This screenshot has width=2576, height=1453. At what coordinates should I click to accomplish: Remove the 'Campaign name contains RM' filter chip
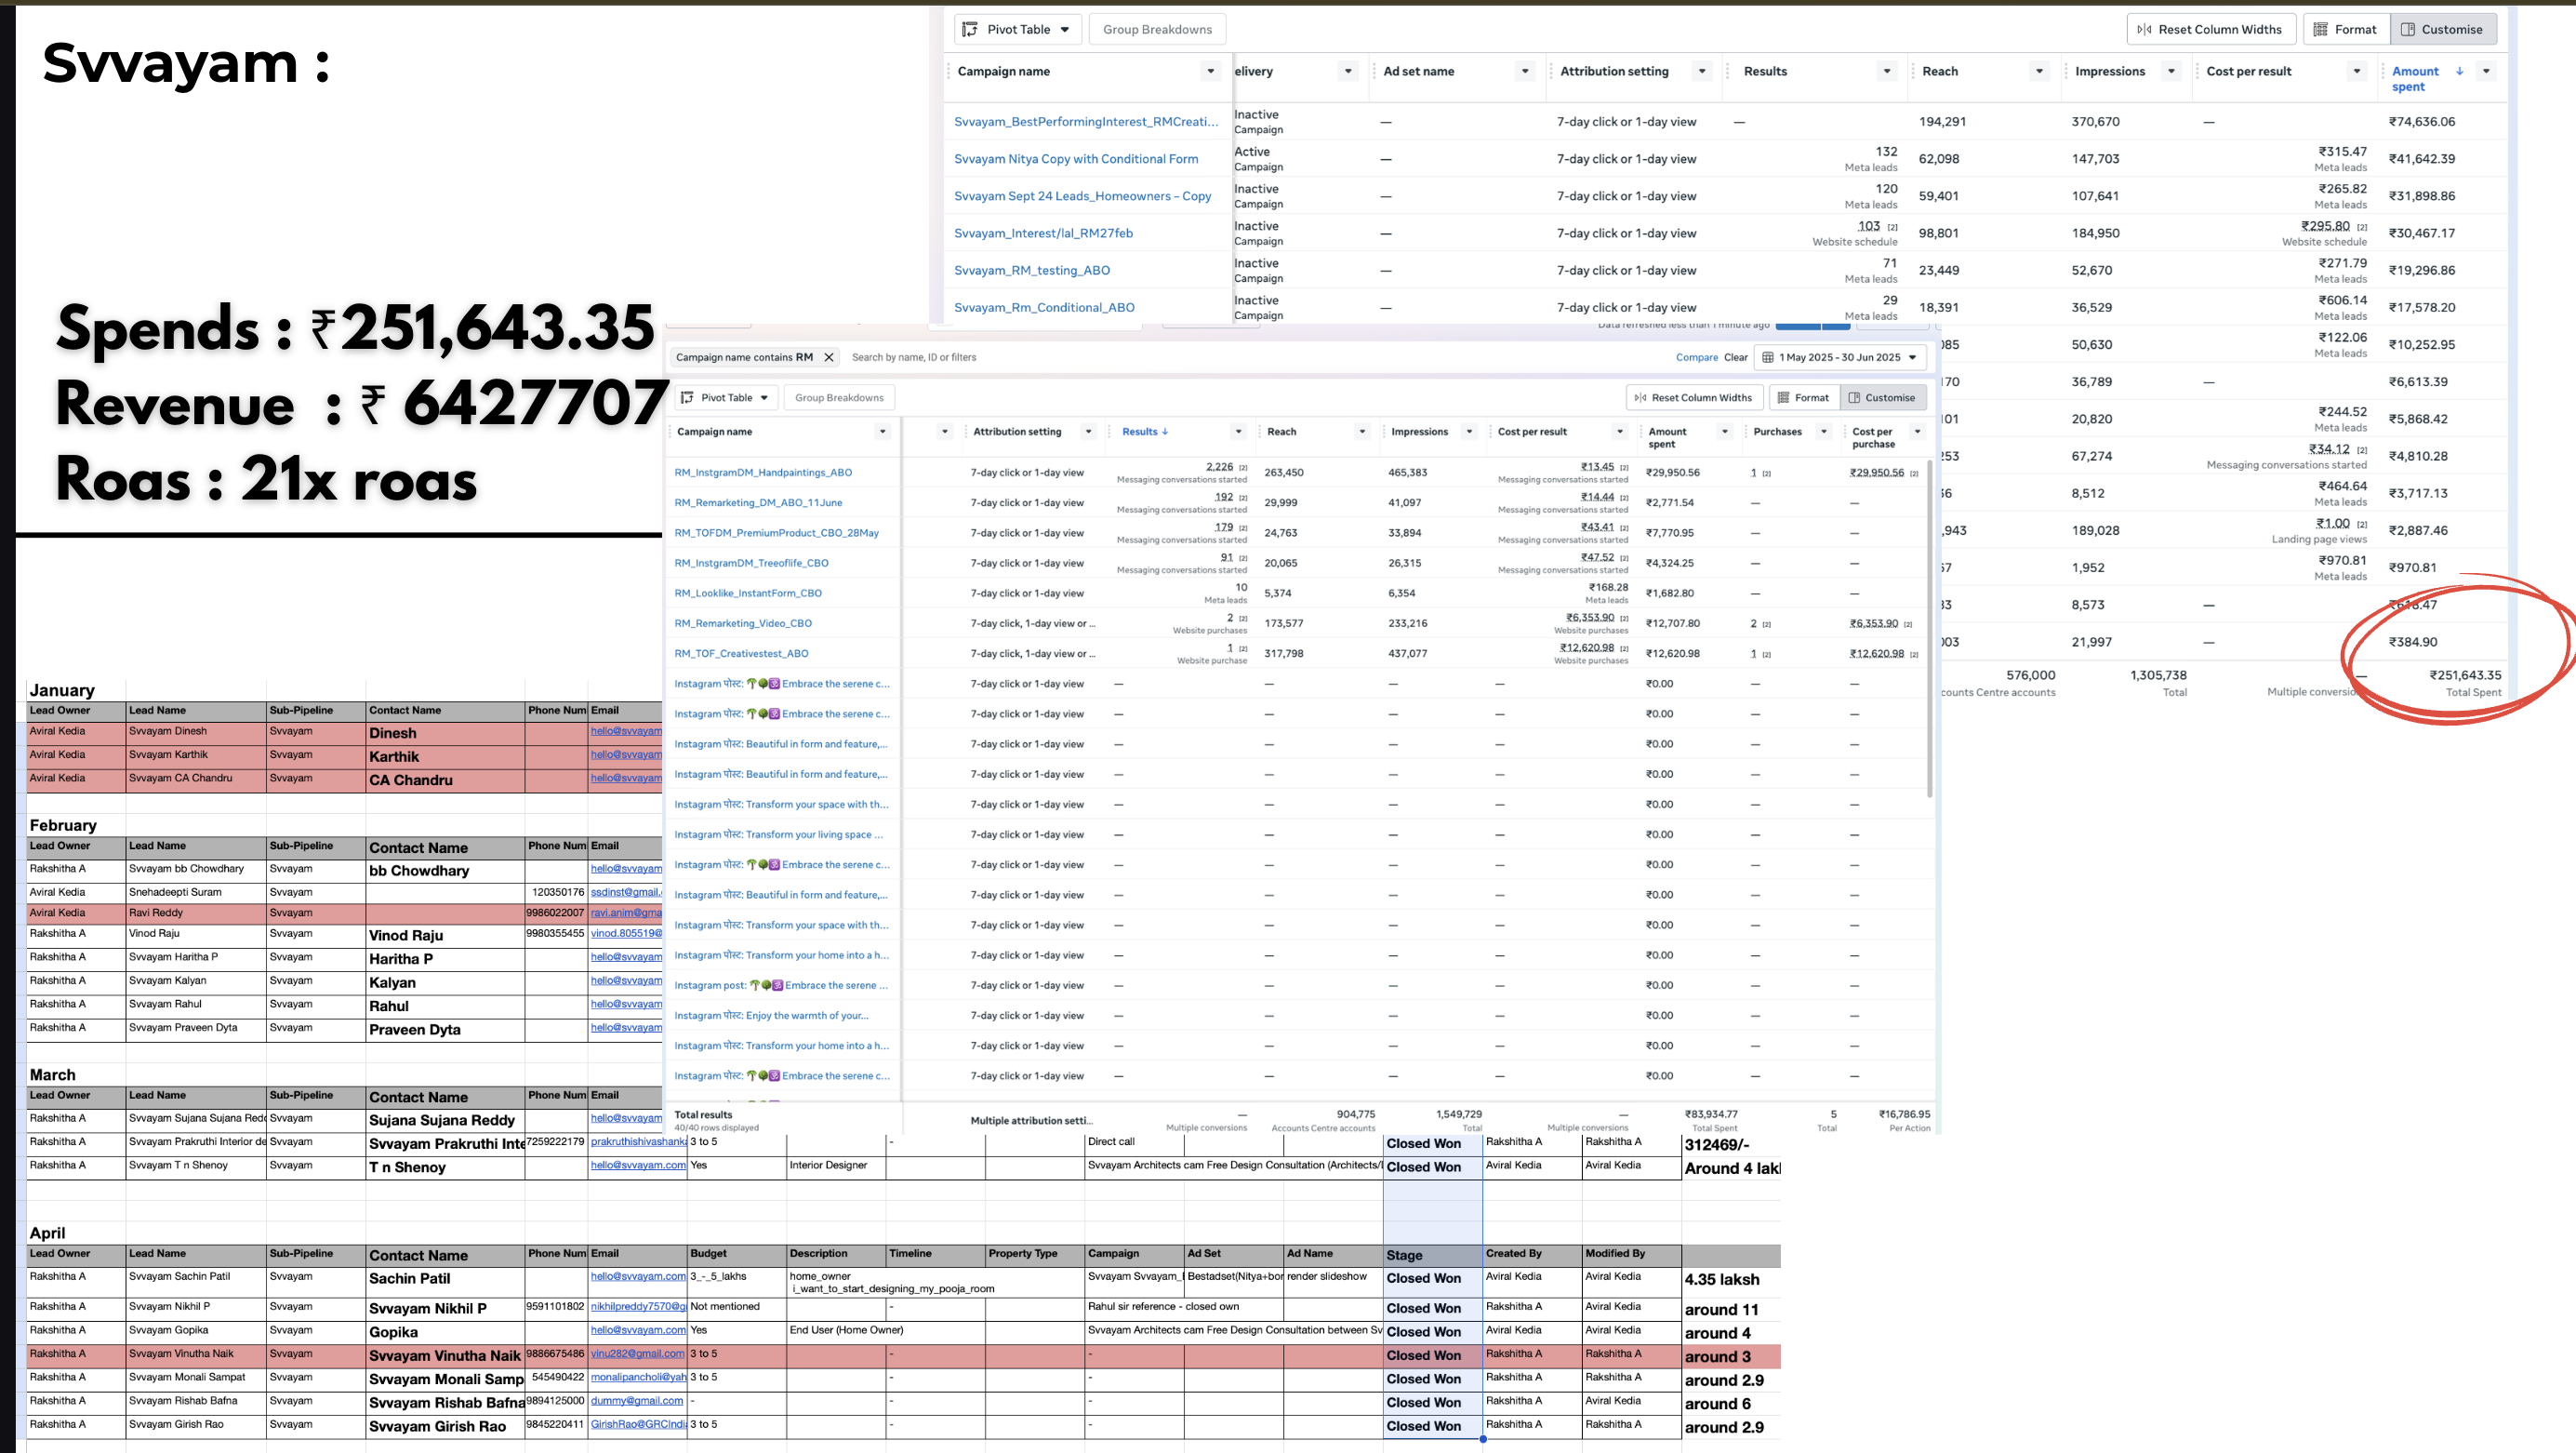[x=828, y=357]
